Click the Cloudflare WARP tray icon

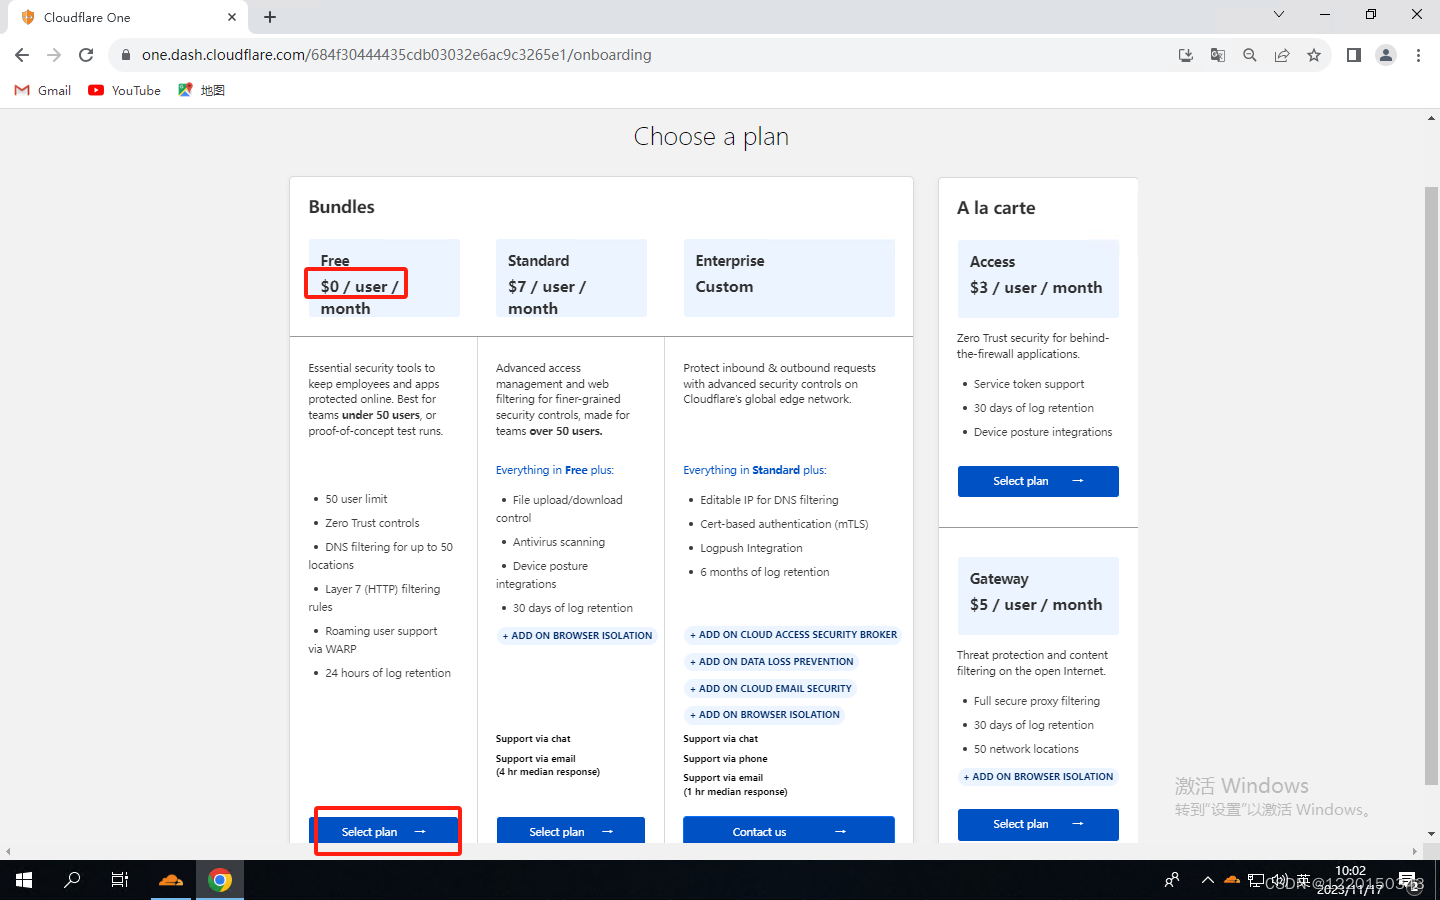pos(1232,880)
